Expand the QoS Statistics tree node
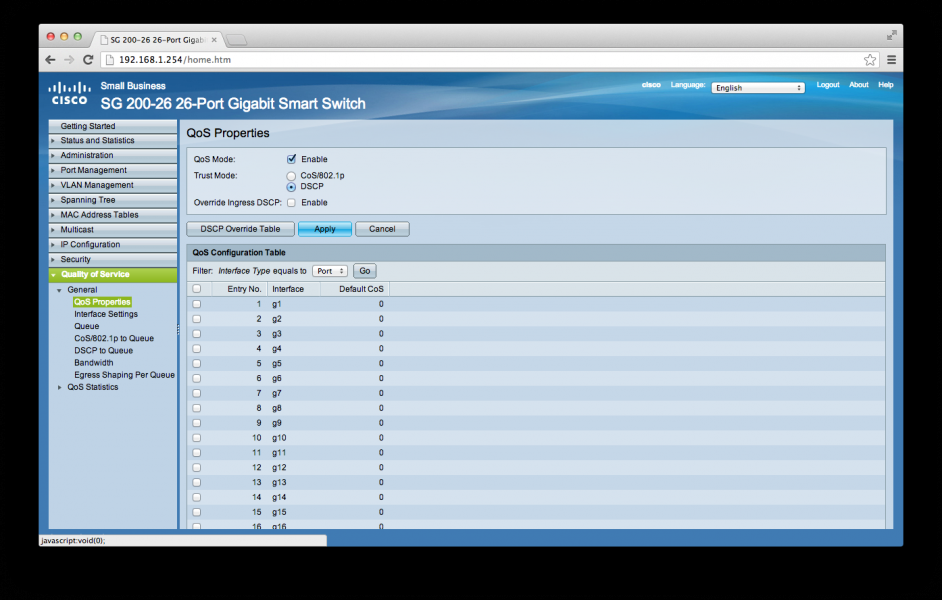The width and height of the screenshot is (942, 600). click(60, 387)
